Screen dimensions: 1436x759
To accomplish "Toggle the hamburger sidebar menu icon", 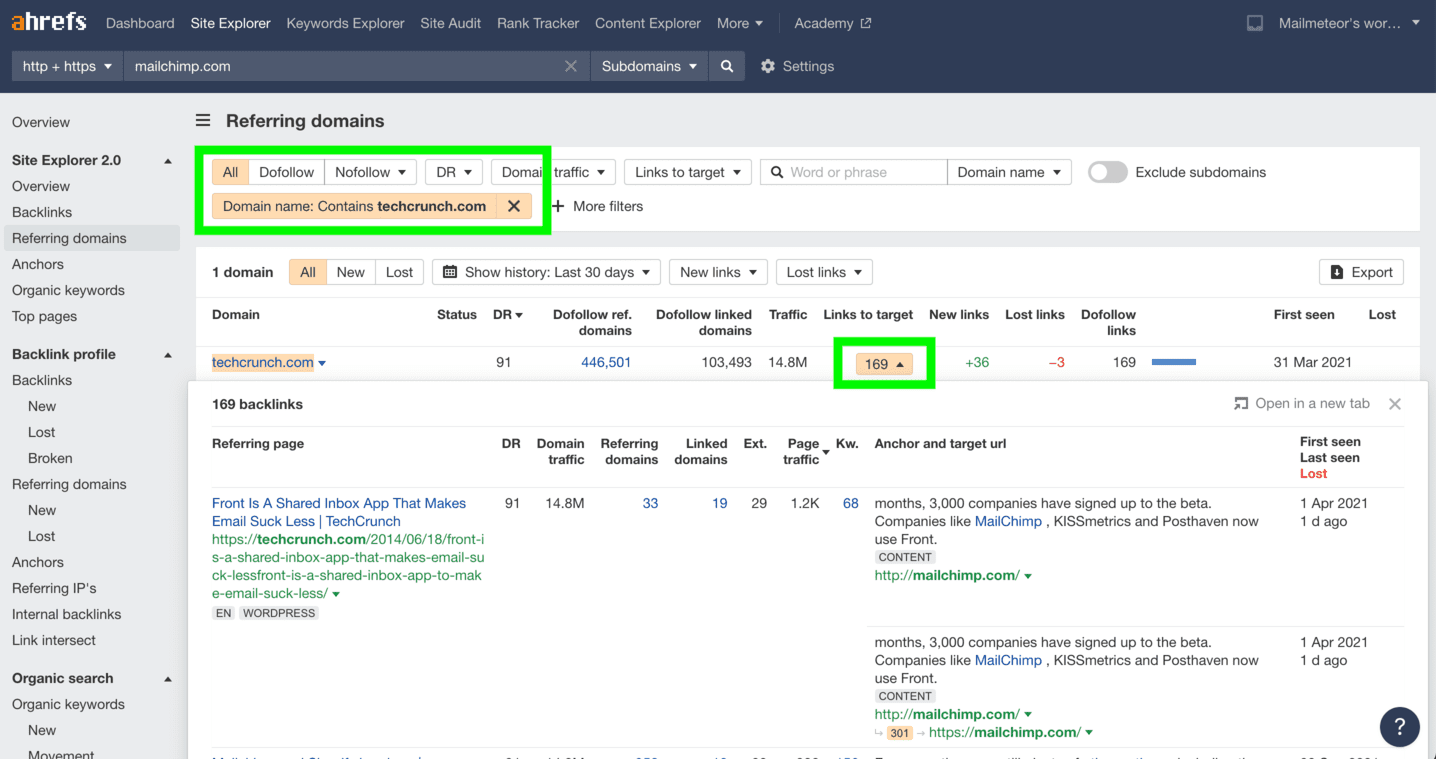I will (x=203, y=121).
